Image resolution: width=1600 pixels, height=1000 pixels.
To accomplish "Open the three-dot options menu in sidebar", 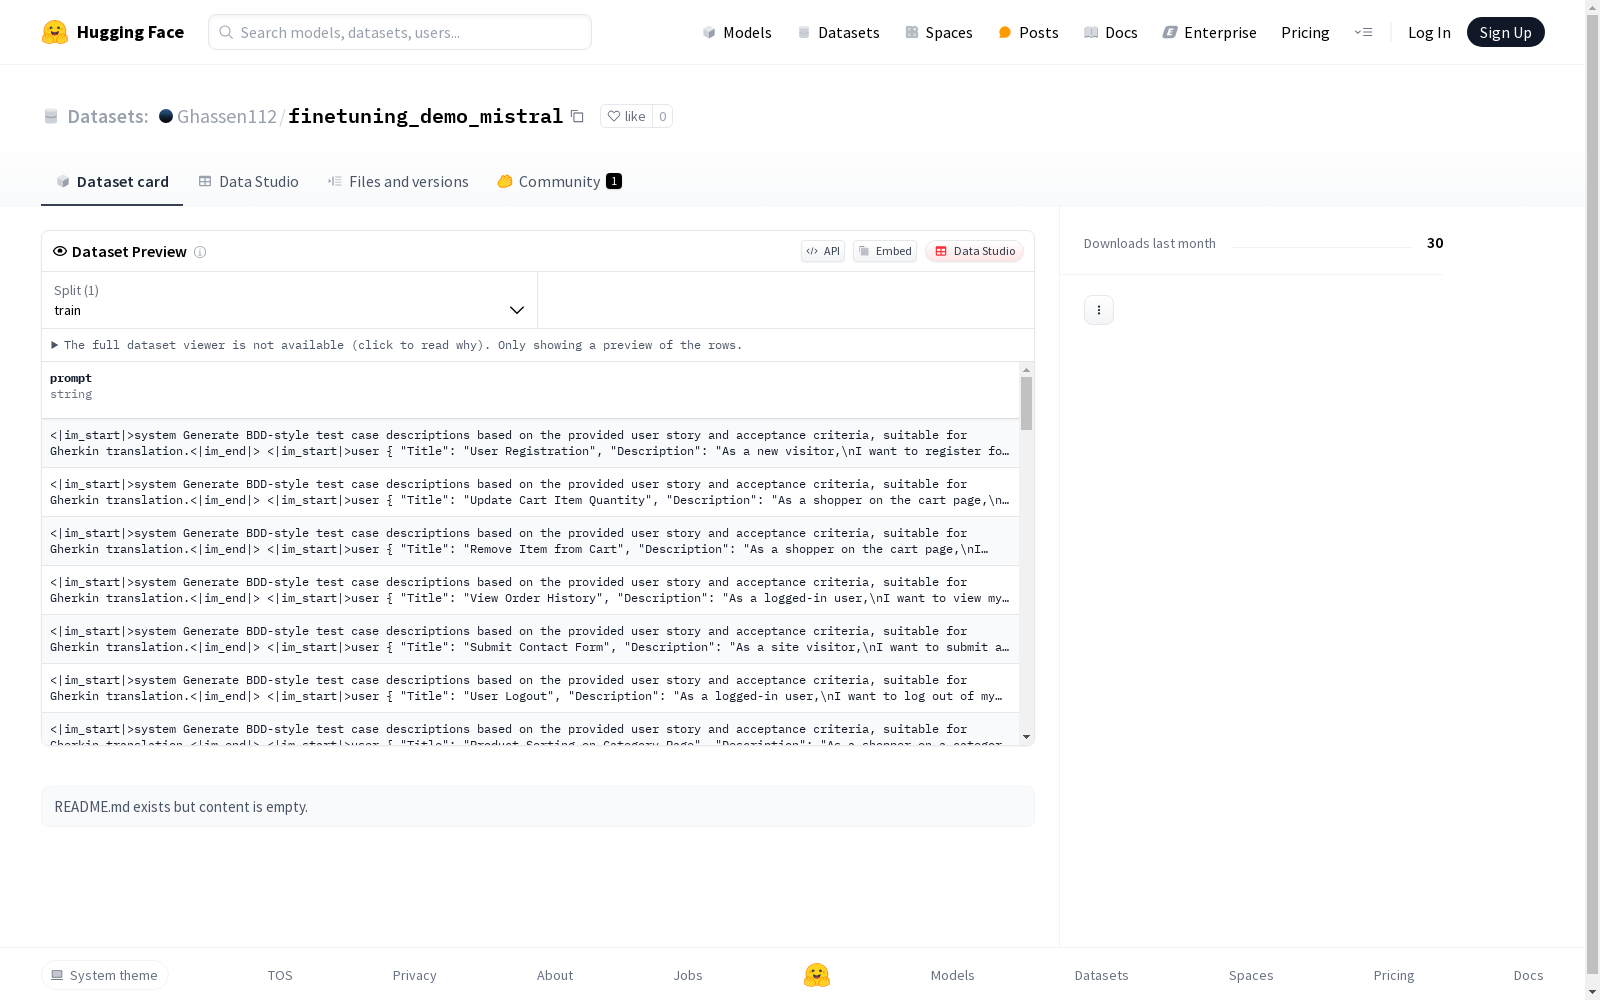I will click(1099, 310).
